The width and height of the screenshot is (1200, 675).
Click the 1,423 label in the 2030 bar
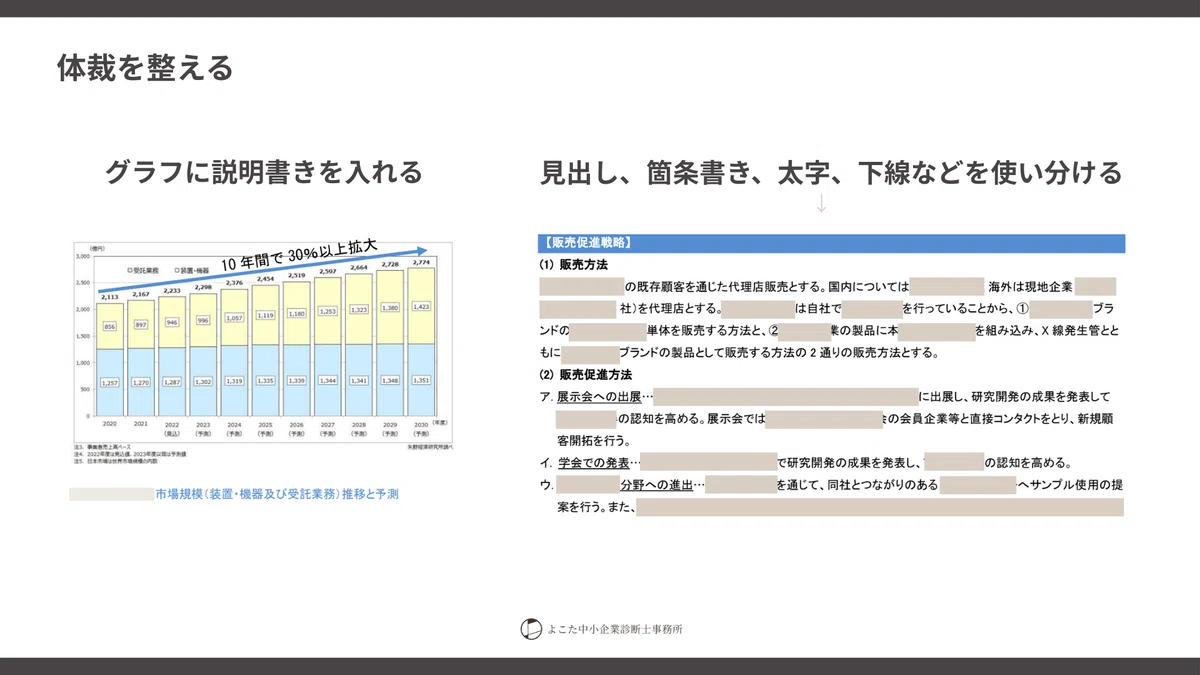click(421, 306)
